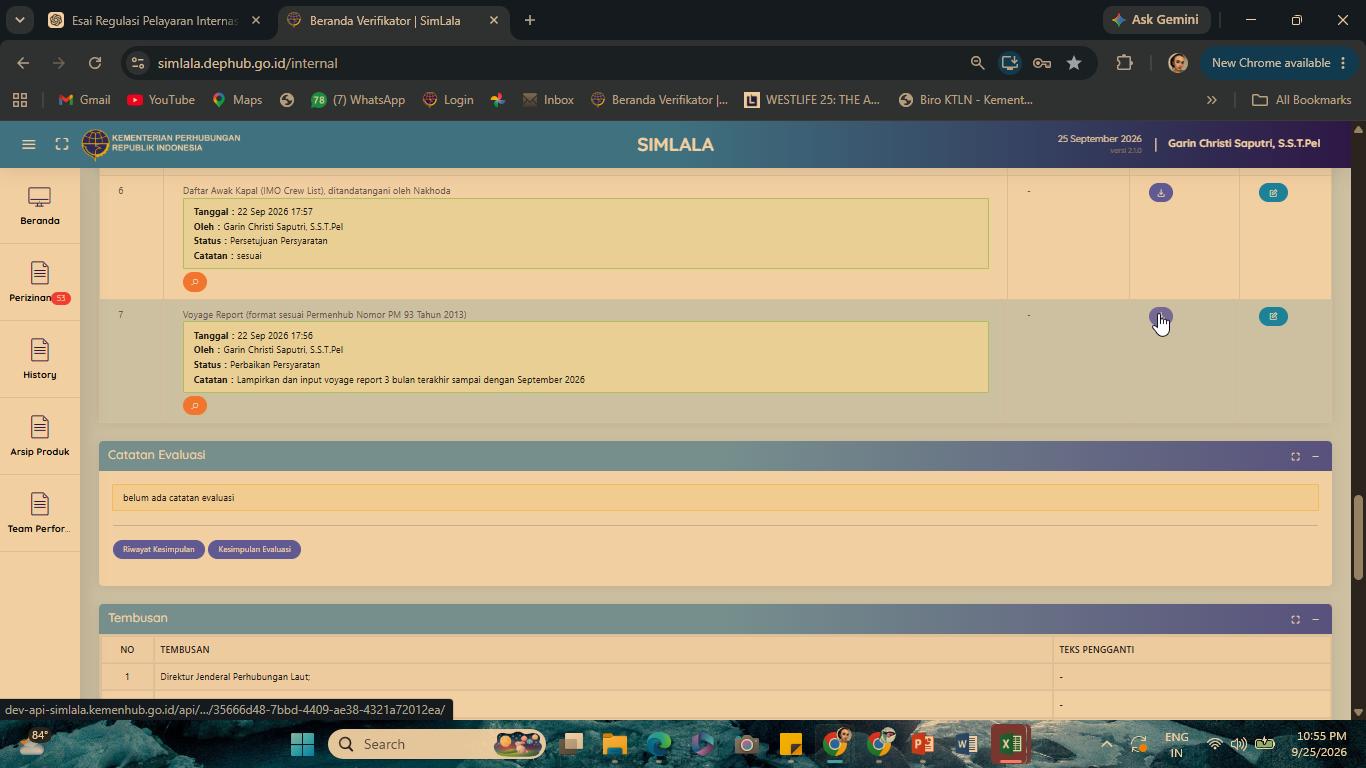Click the Riwayat Kesimpulan button
Screen dimensions: 1366x768
(x=159, y=549)
